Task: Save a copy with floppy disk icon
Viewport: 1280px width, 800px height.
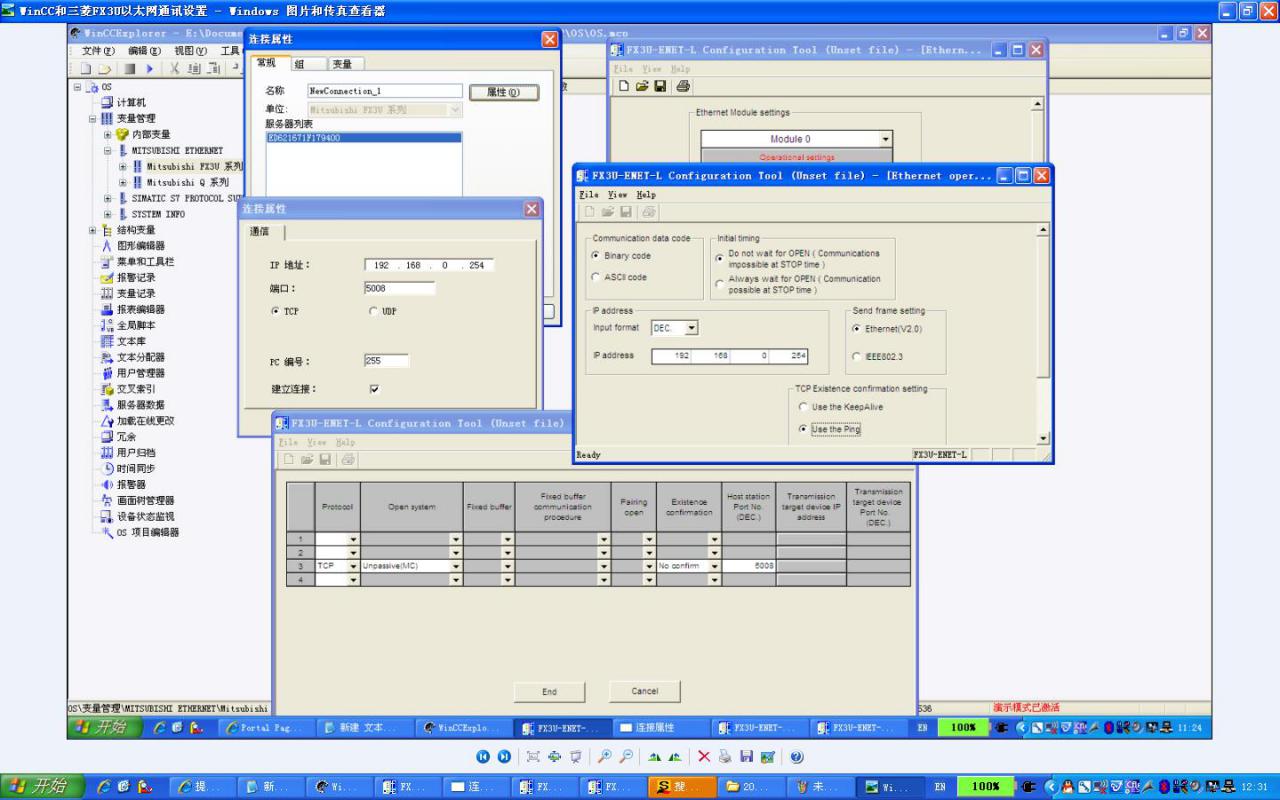Action: [746, 757]
